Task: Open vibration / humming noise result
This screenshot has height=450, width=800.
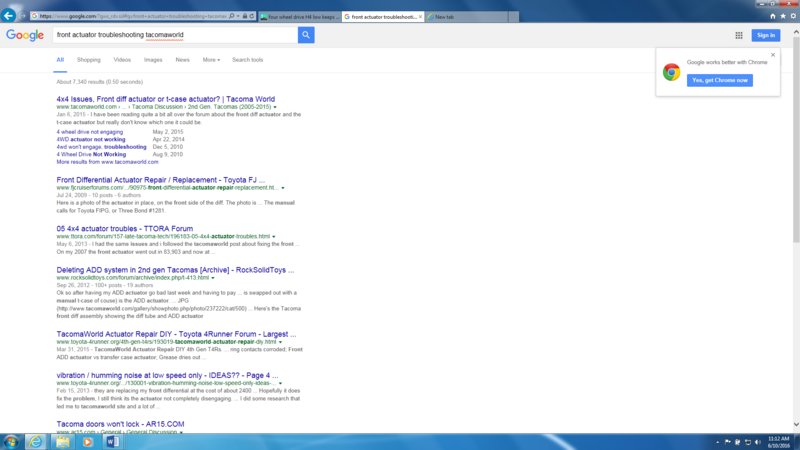Action: click(167, 375)
